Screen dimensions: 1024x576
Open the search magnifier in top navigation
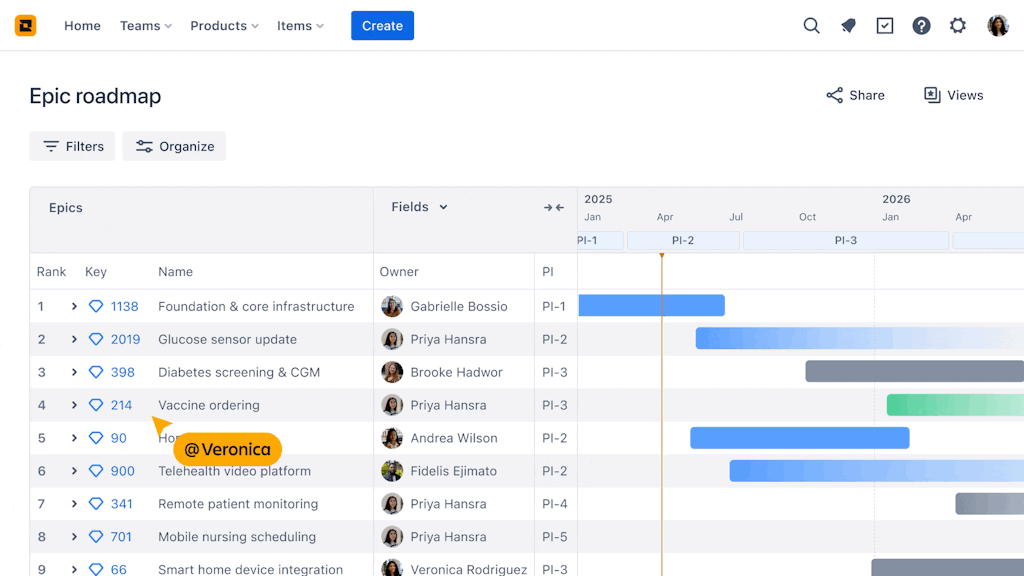pos(811,25)
